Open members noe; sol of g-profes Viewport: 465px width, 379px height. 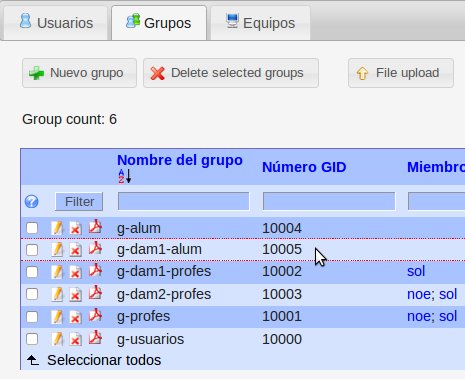click(x=432, y=316)
